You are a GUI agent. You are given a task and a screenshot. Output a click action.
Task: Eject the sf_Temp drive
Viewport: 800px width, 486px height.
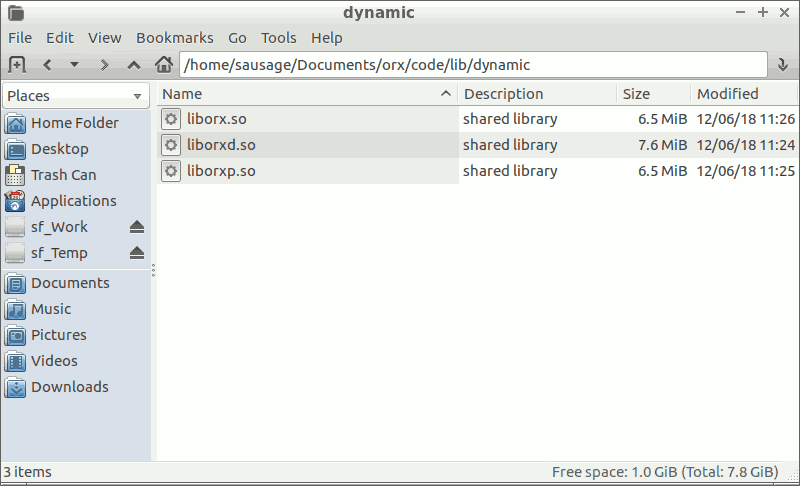pyautogui.click(x=137, y=253)
